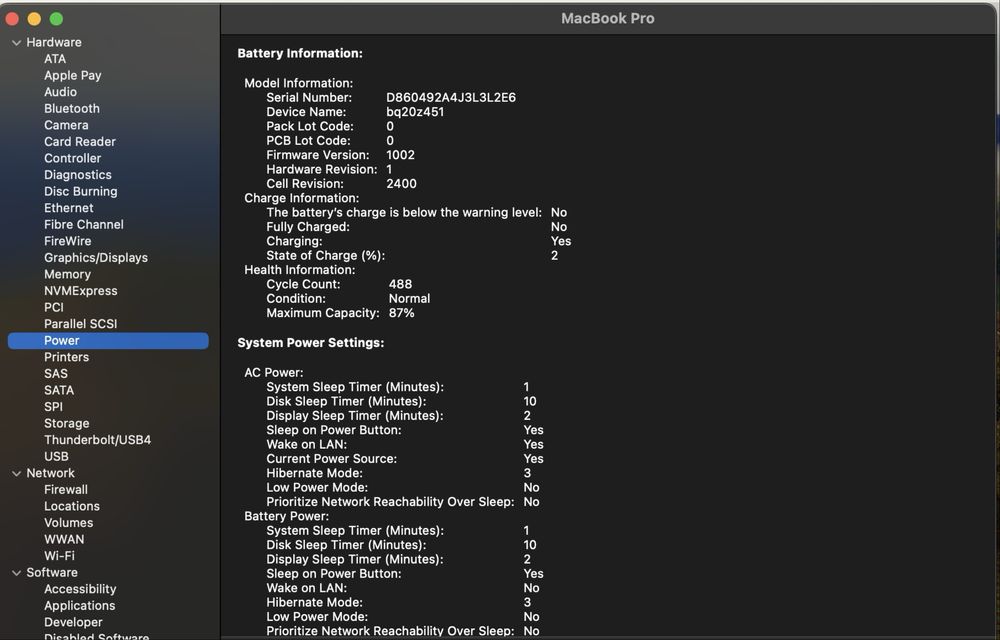Viewport: 1000px width, 640px height.
Task: Click the Network section label
Action: [50, 473]
